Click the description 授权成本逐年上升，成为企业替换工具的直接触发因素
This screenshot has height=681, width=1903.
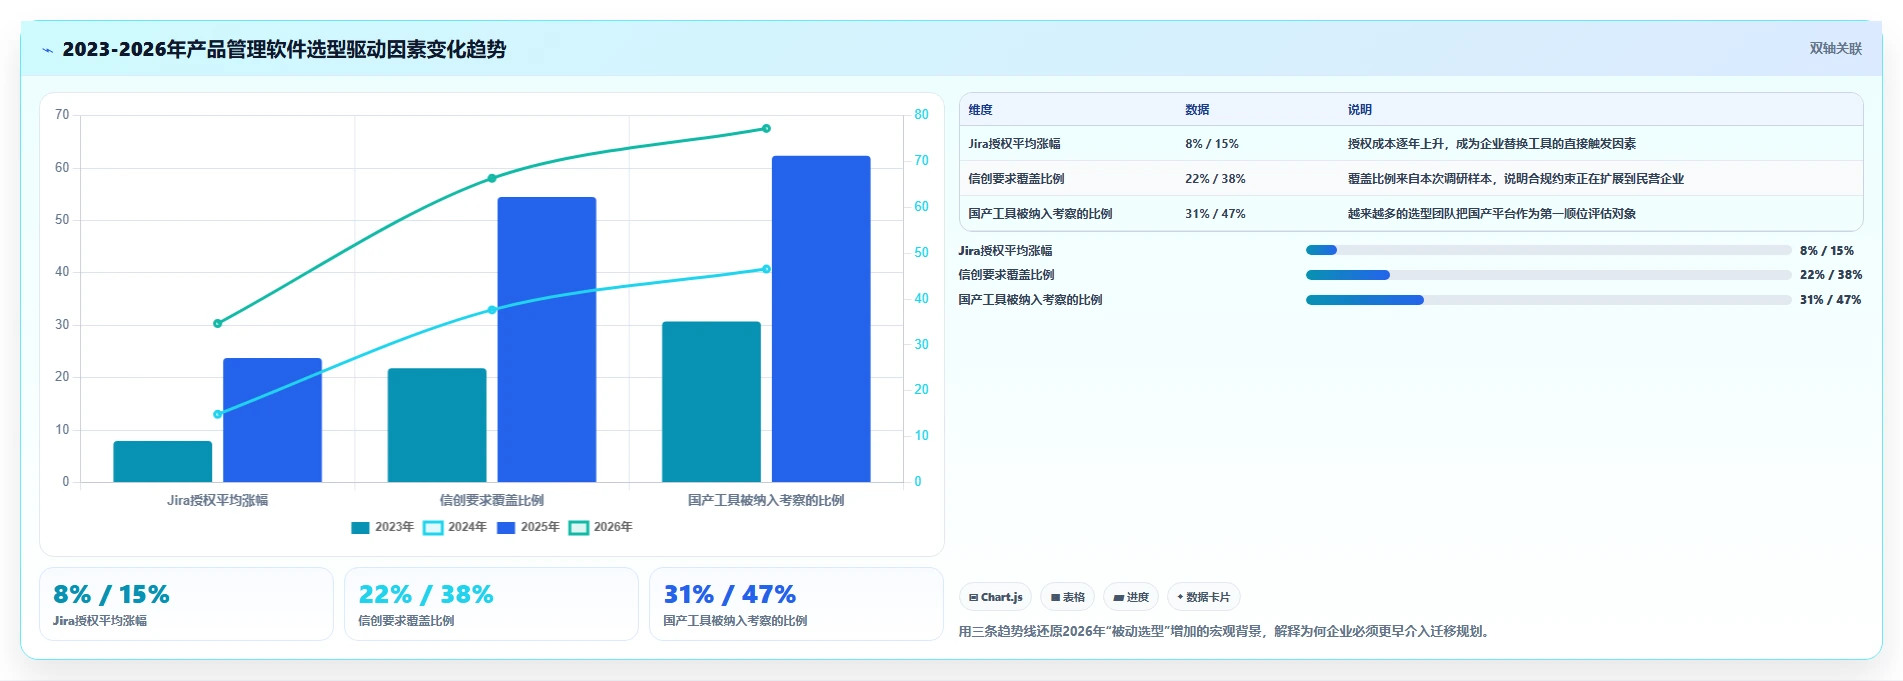pyautogui.click(x=1491, y=144)
